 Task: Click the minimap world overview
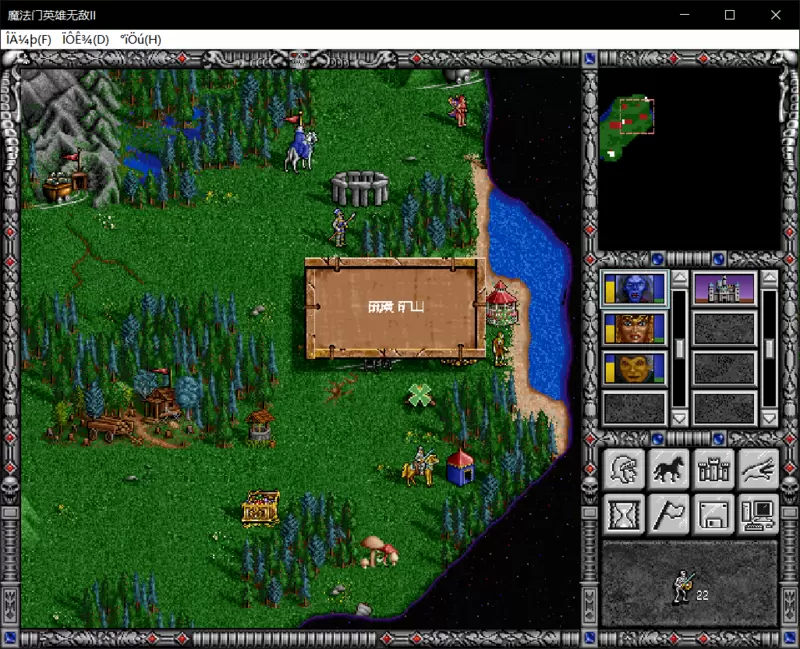coord(689,159)
